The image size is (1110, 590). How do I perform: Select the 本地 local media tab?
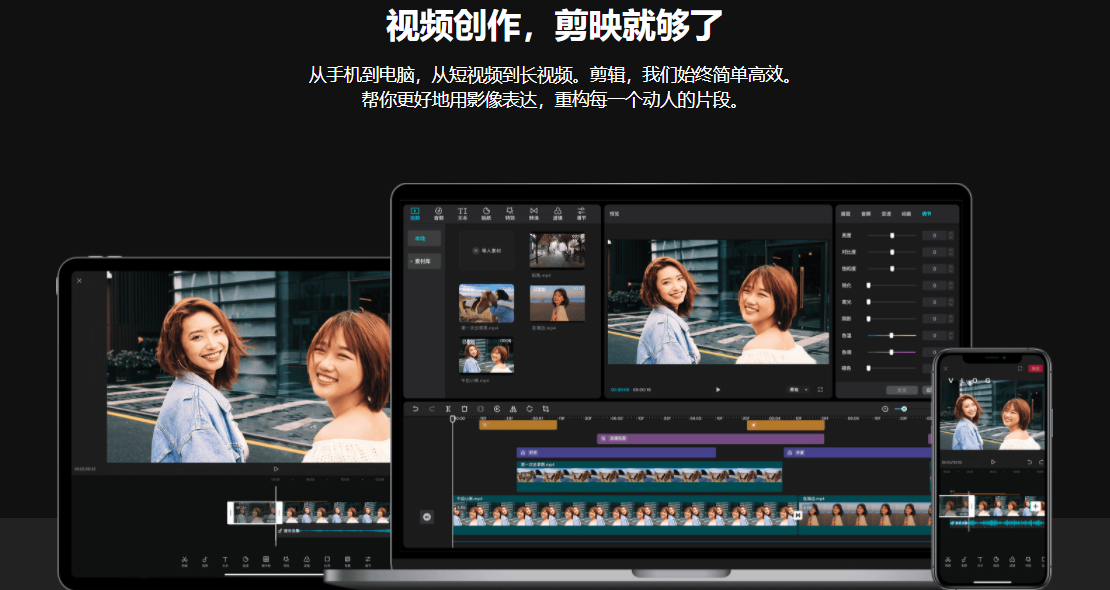click(x=424, y=239)
